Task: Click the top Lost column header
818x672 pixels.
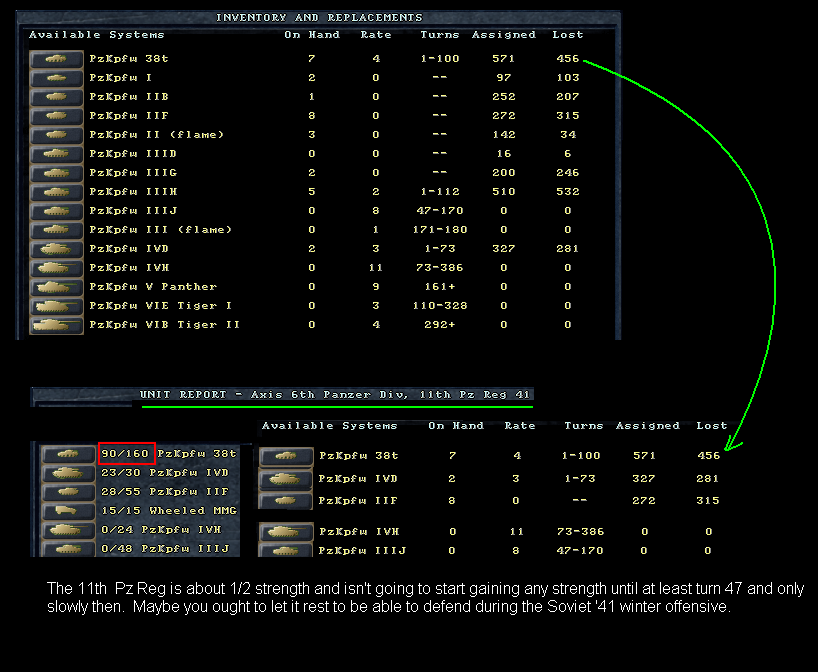Action: (x=568, y=35)
